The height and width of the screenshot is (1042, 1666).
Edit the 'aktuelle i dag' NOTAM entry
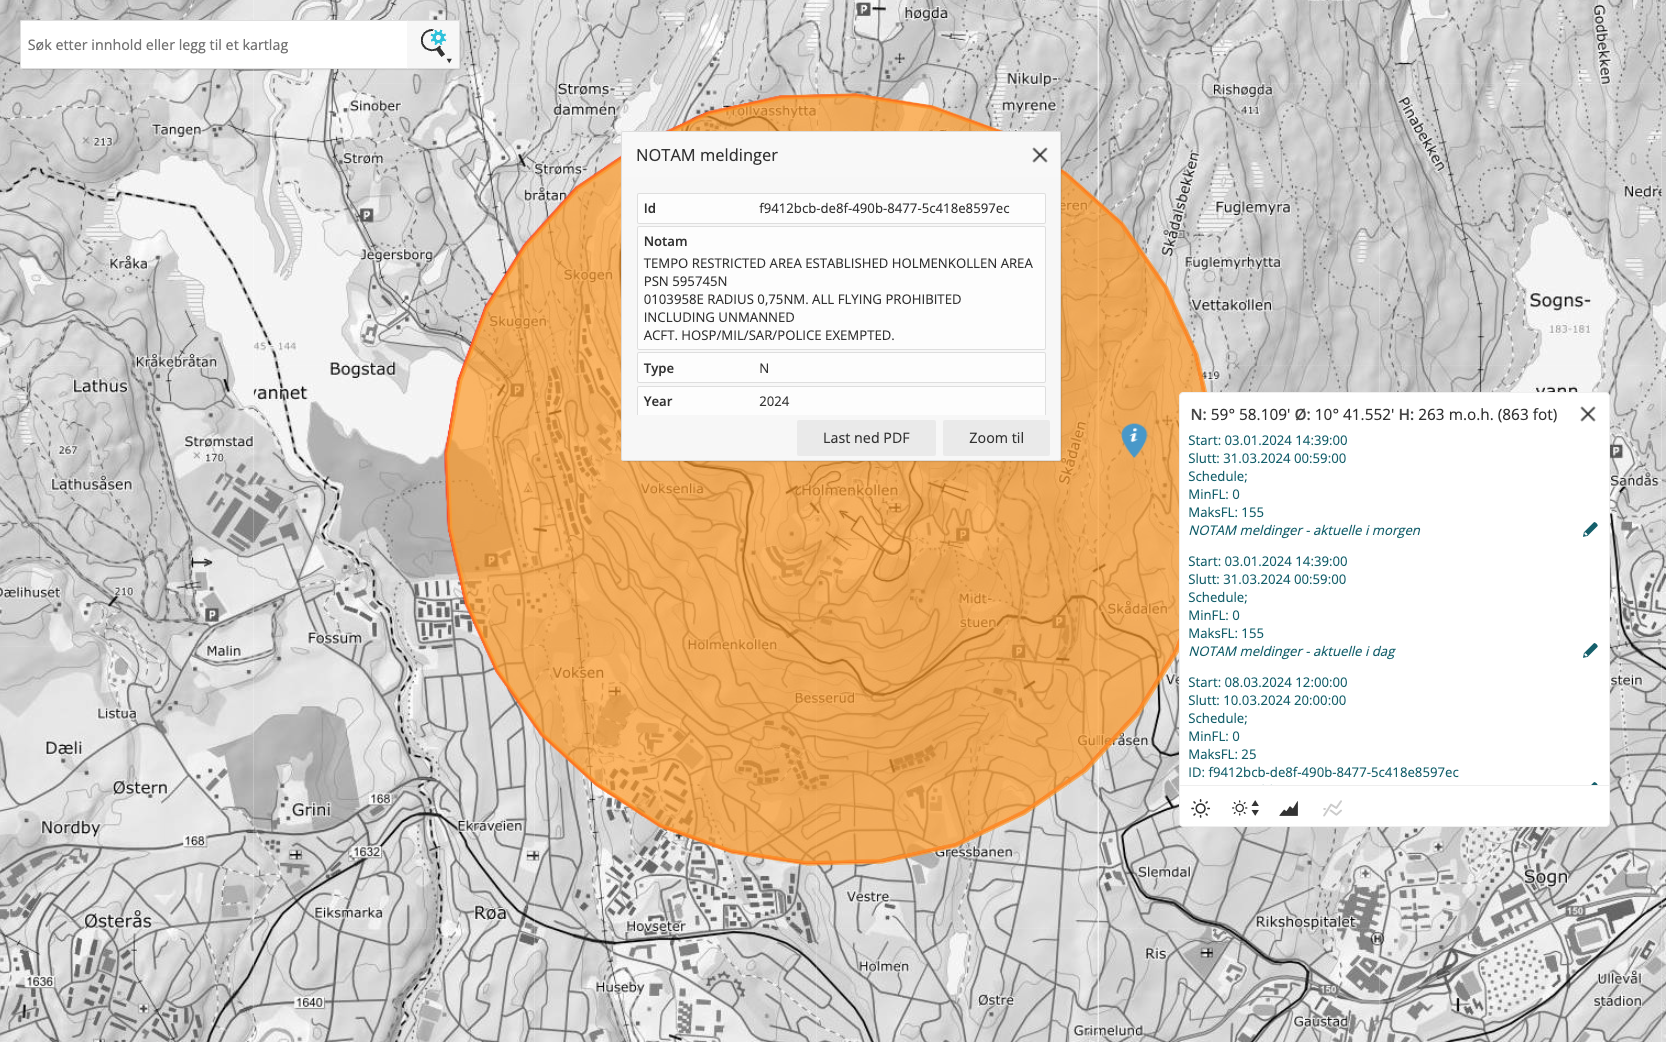1590,651
